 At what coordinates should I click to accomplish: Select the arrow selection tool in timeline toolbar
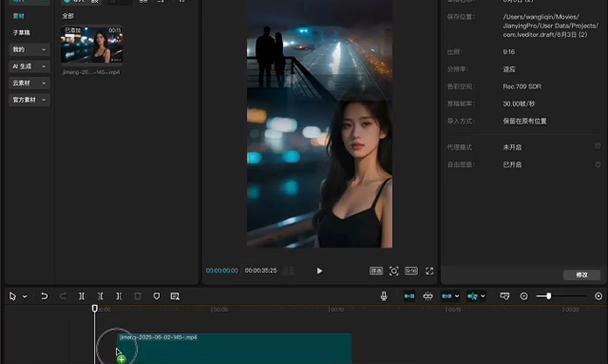[x=12, y=297]
